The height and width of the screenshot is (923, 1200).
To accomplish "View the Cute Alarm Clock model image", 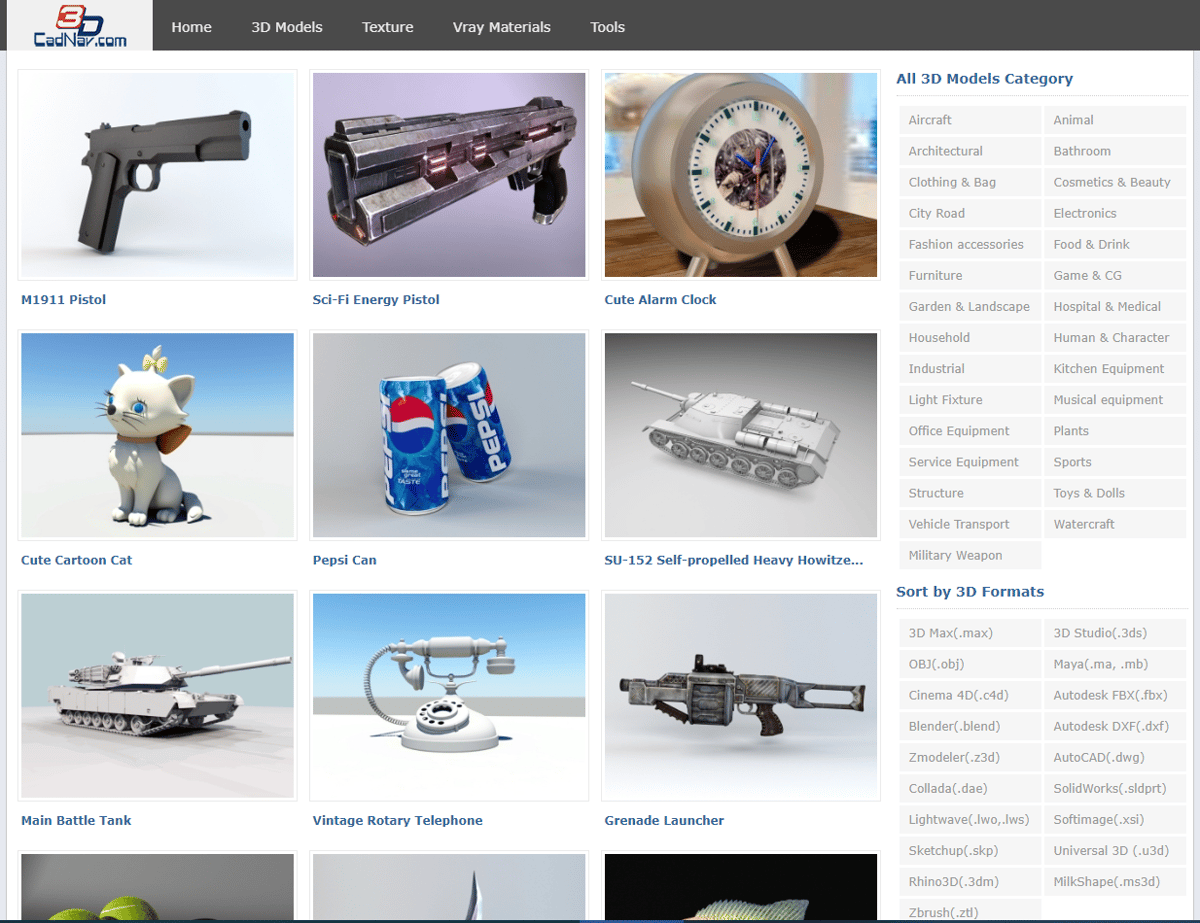I will click(741, 175).
